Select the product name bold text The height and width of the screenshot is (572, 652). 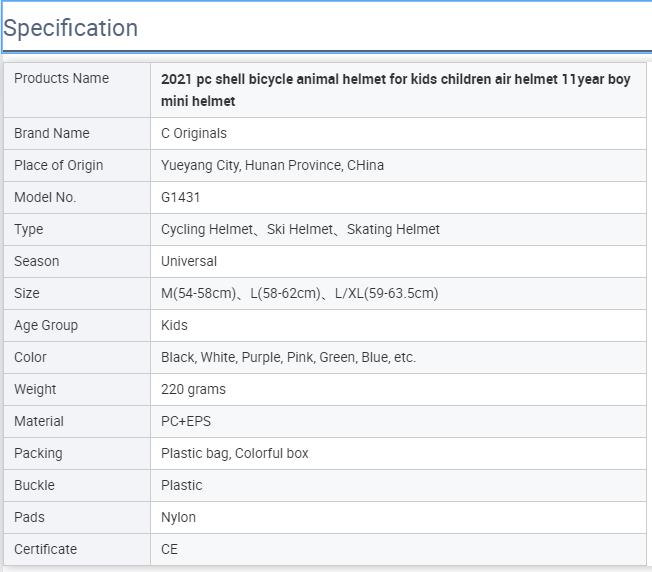(395, 90)
